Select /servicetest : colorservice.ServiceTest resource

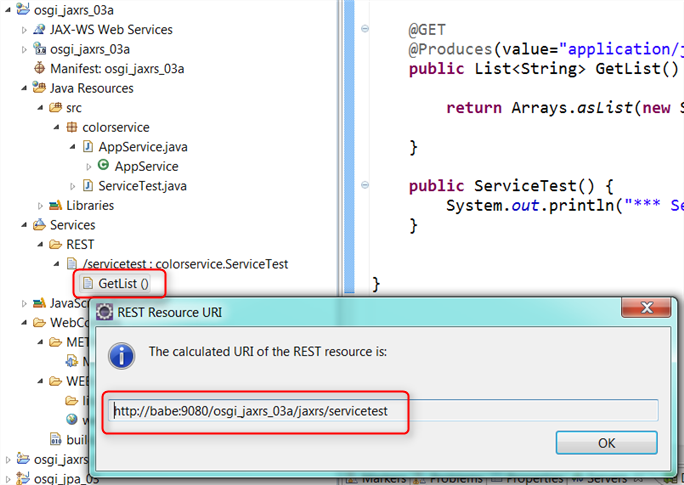click(x=178, y=264)
